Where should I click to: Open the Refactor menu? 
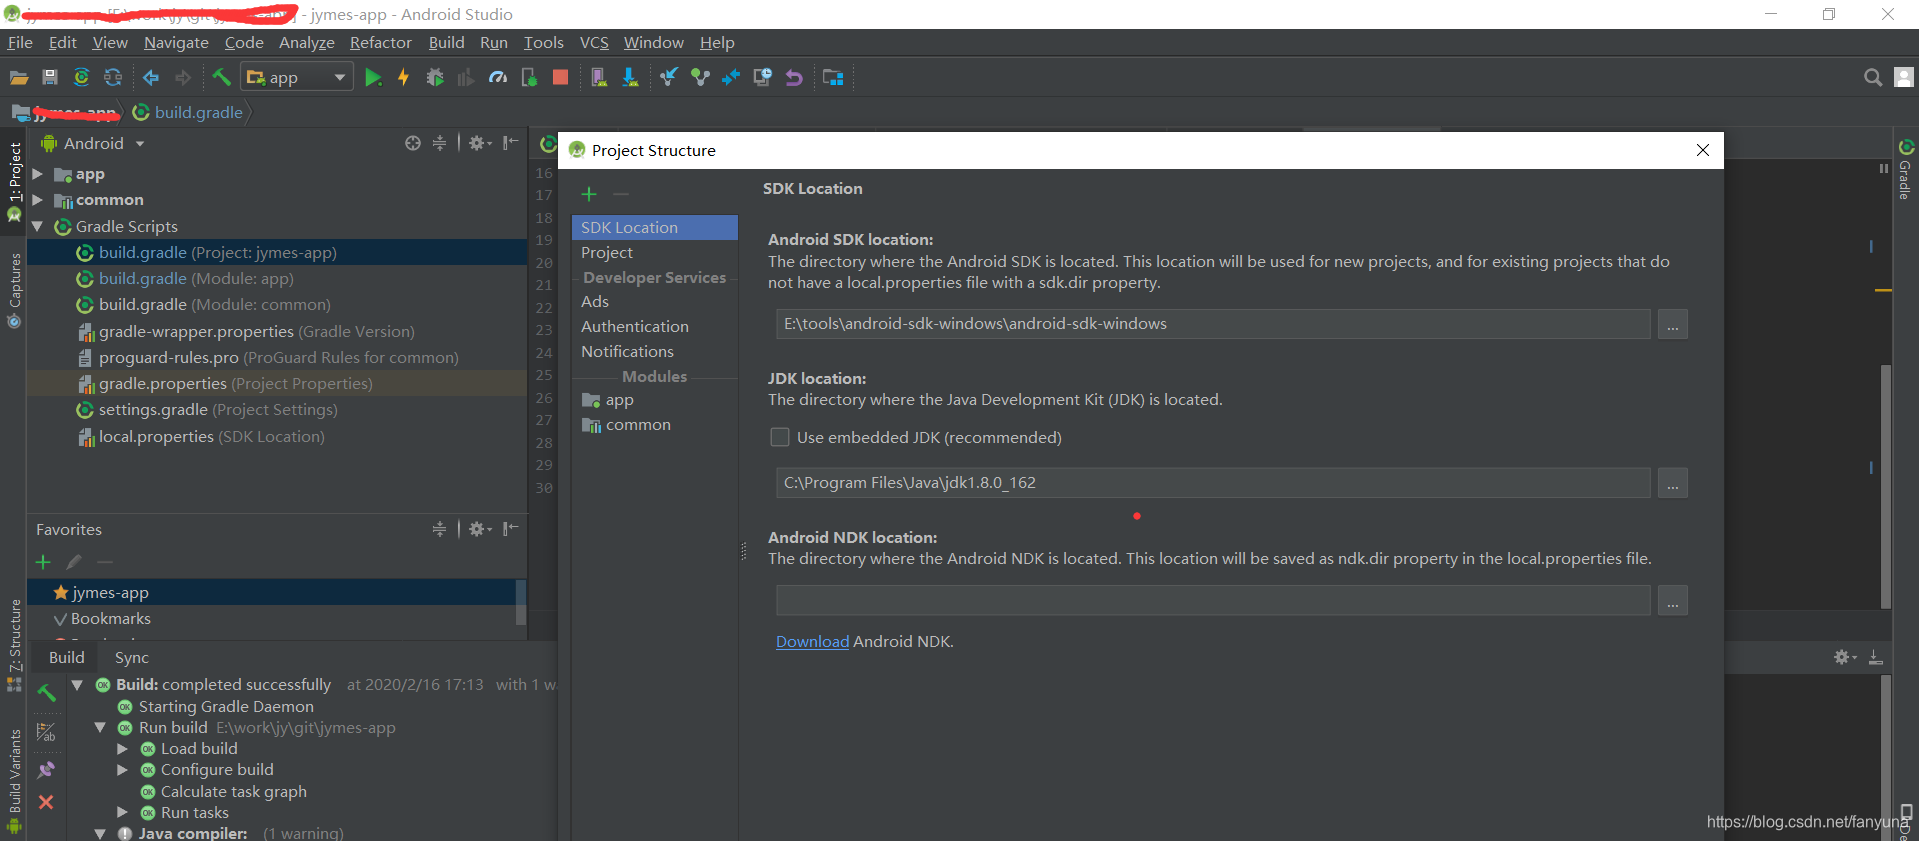click(380, 43)
